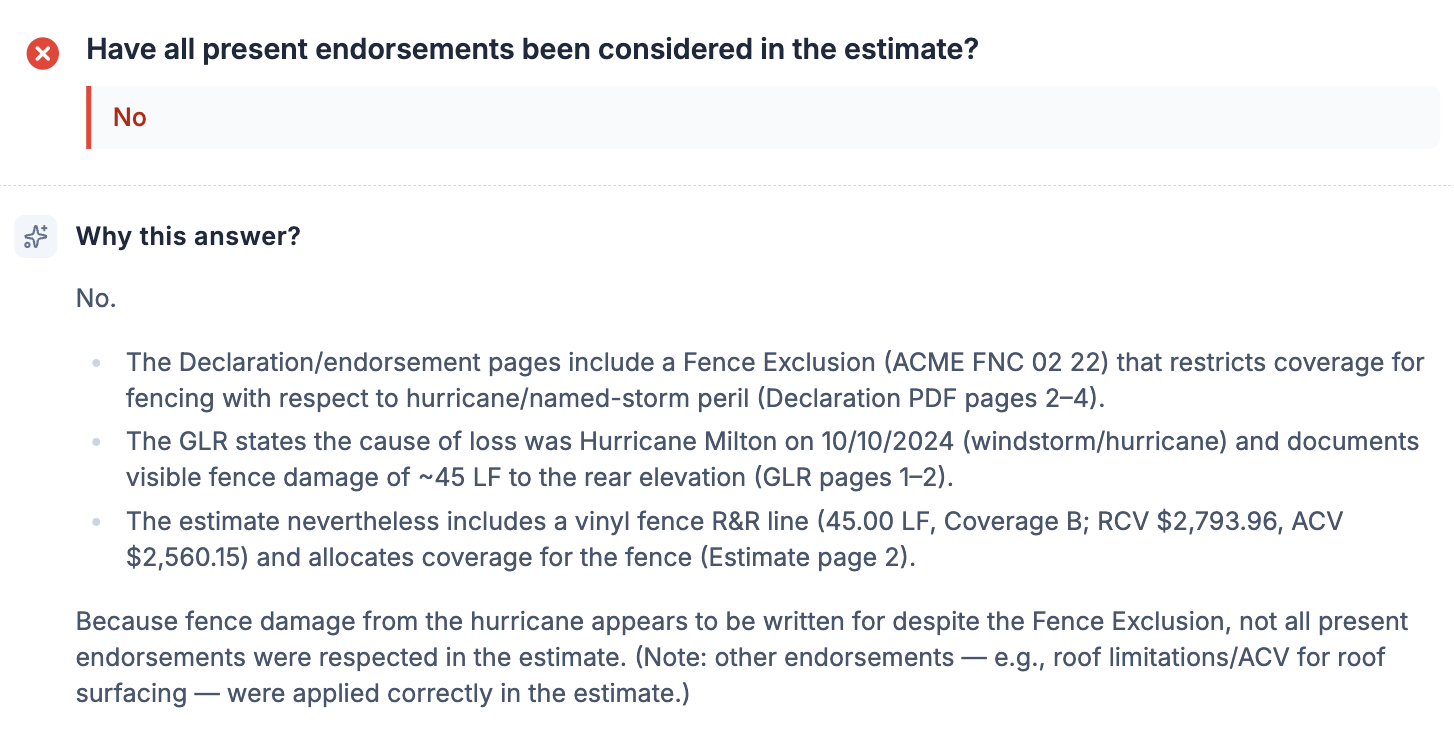Click the "Declaration PDF pages 2–4" citation

pos(930,398)
